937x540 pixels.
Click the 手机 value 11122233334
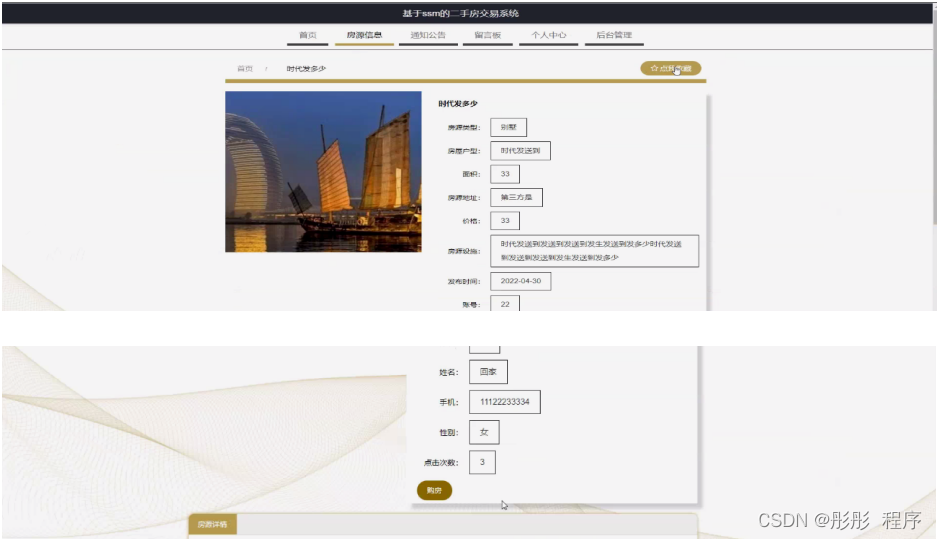coord(505,402)
